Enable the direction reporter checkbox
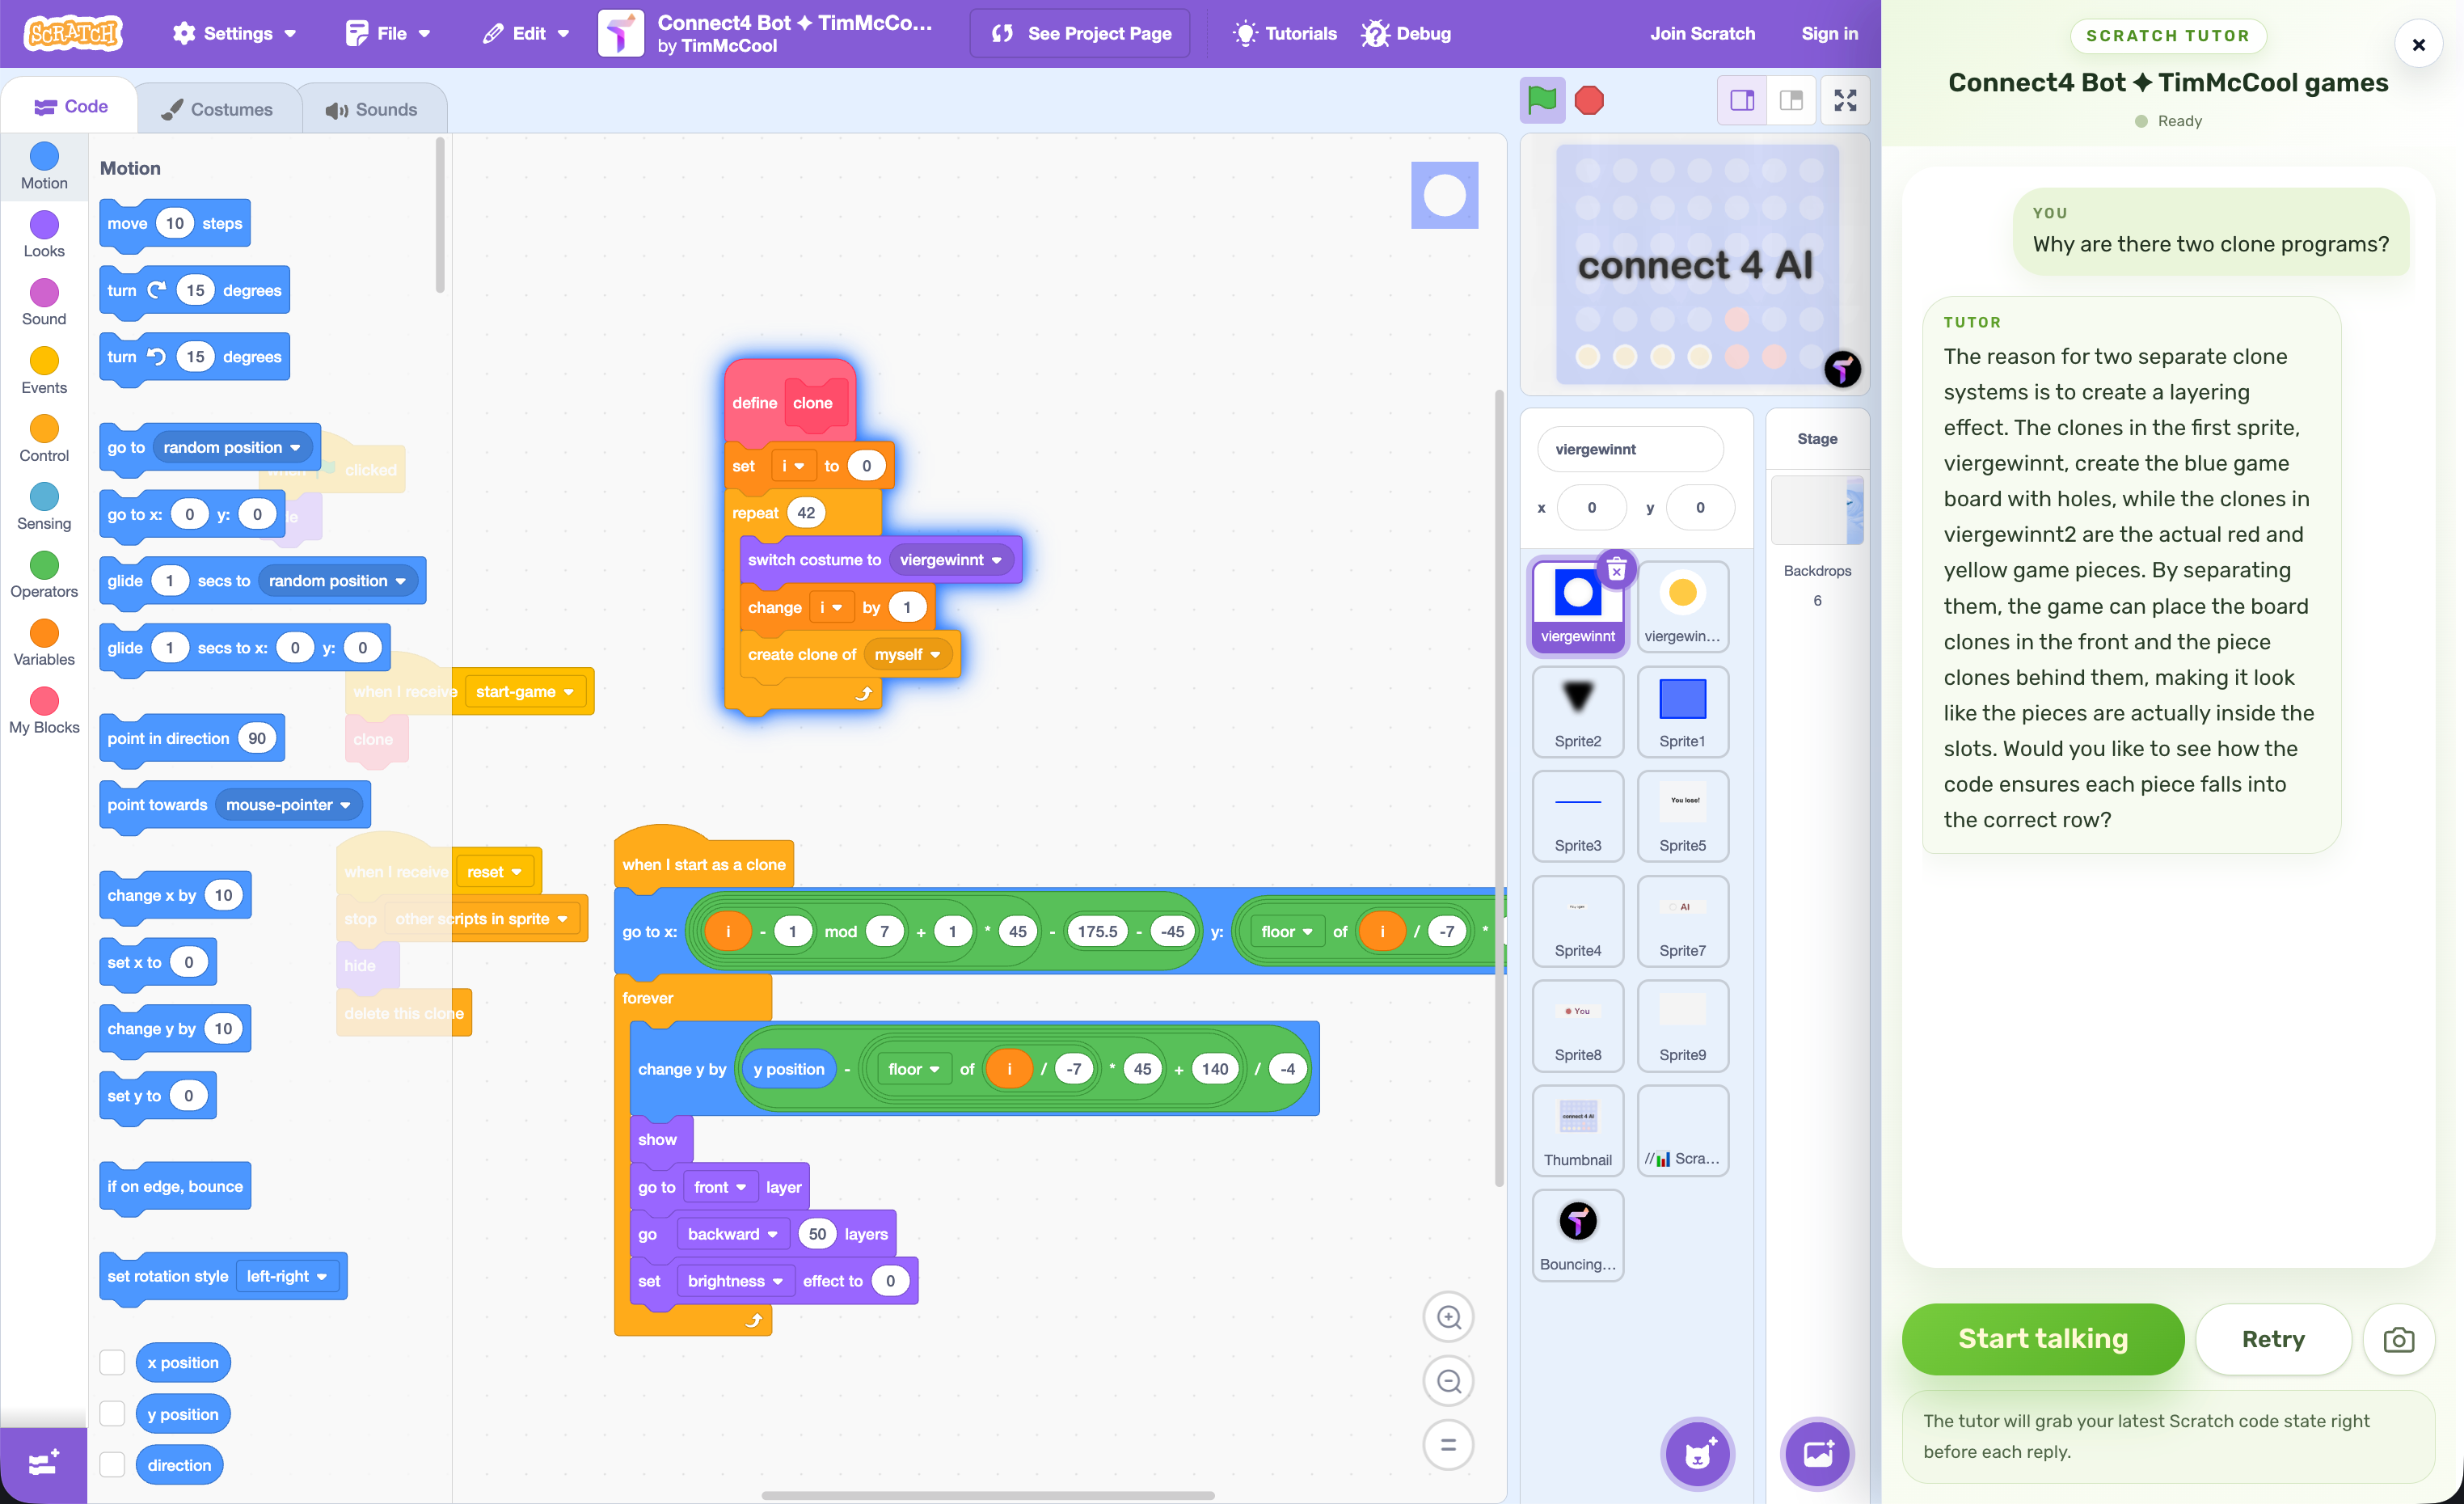The width and height of the screenshot is (2464, 1504). coord(112,1465)
